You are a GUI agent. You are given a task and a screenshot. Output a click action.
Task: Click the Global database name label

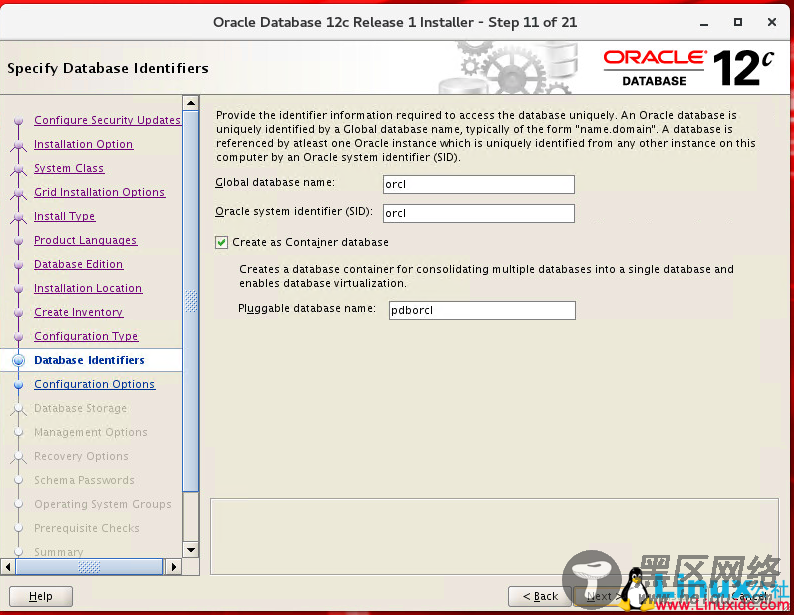point(275,182)
